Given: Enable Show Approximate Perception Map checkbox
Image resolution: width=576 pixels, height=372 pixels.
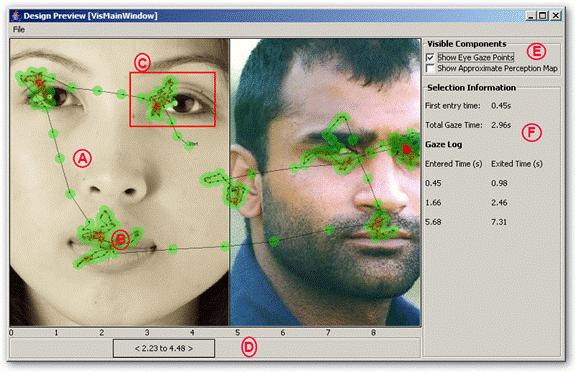Looking at the screenshot, I should click(x=430, y=68).
